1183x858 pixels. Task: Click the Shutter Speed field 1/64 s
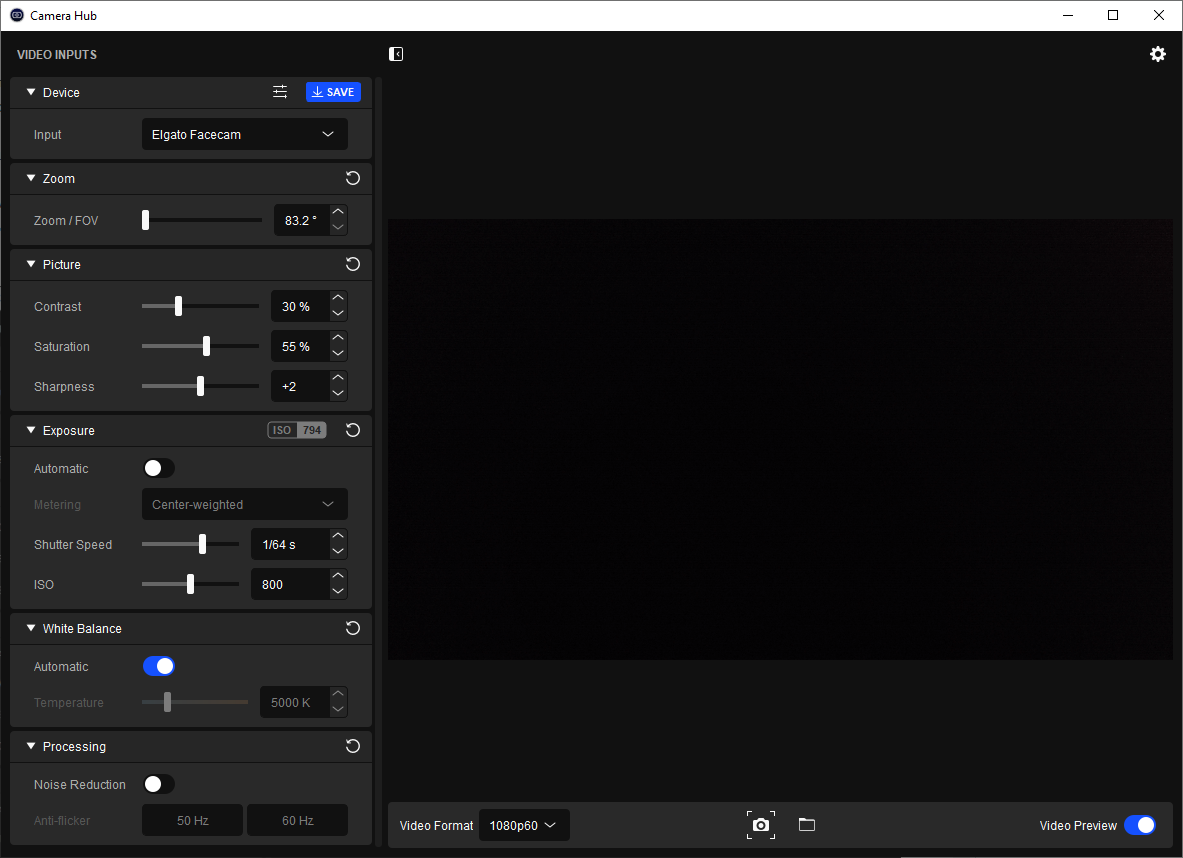click(290, 544)
